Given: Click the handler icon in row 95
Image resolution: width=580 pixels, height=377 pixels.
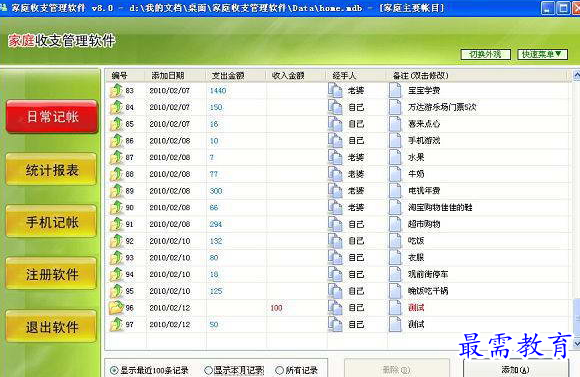Looking at the screenshot, I should point(335,291).
